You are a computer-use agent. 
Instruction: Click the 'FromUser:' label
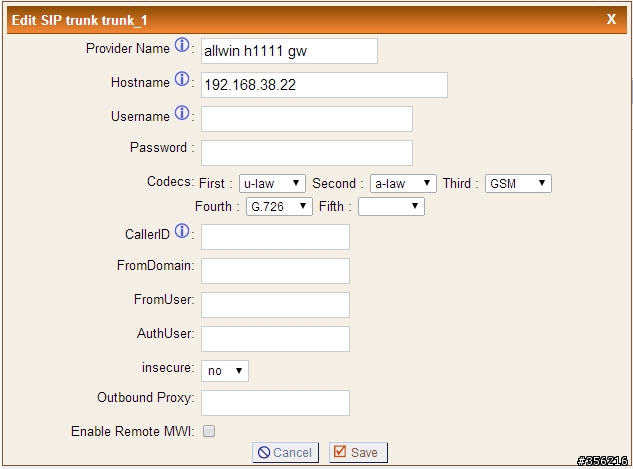click(164, 299)
